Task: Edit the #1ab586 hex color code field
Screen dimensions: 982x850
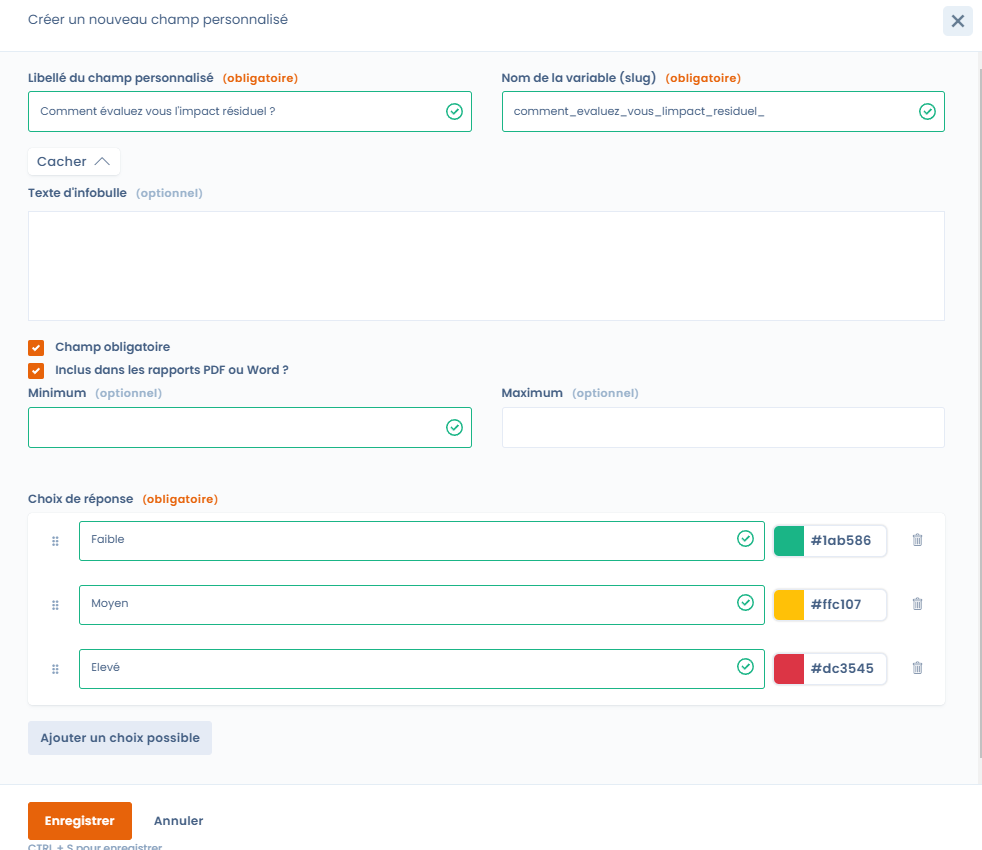Action: pos(844,541)
